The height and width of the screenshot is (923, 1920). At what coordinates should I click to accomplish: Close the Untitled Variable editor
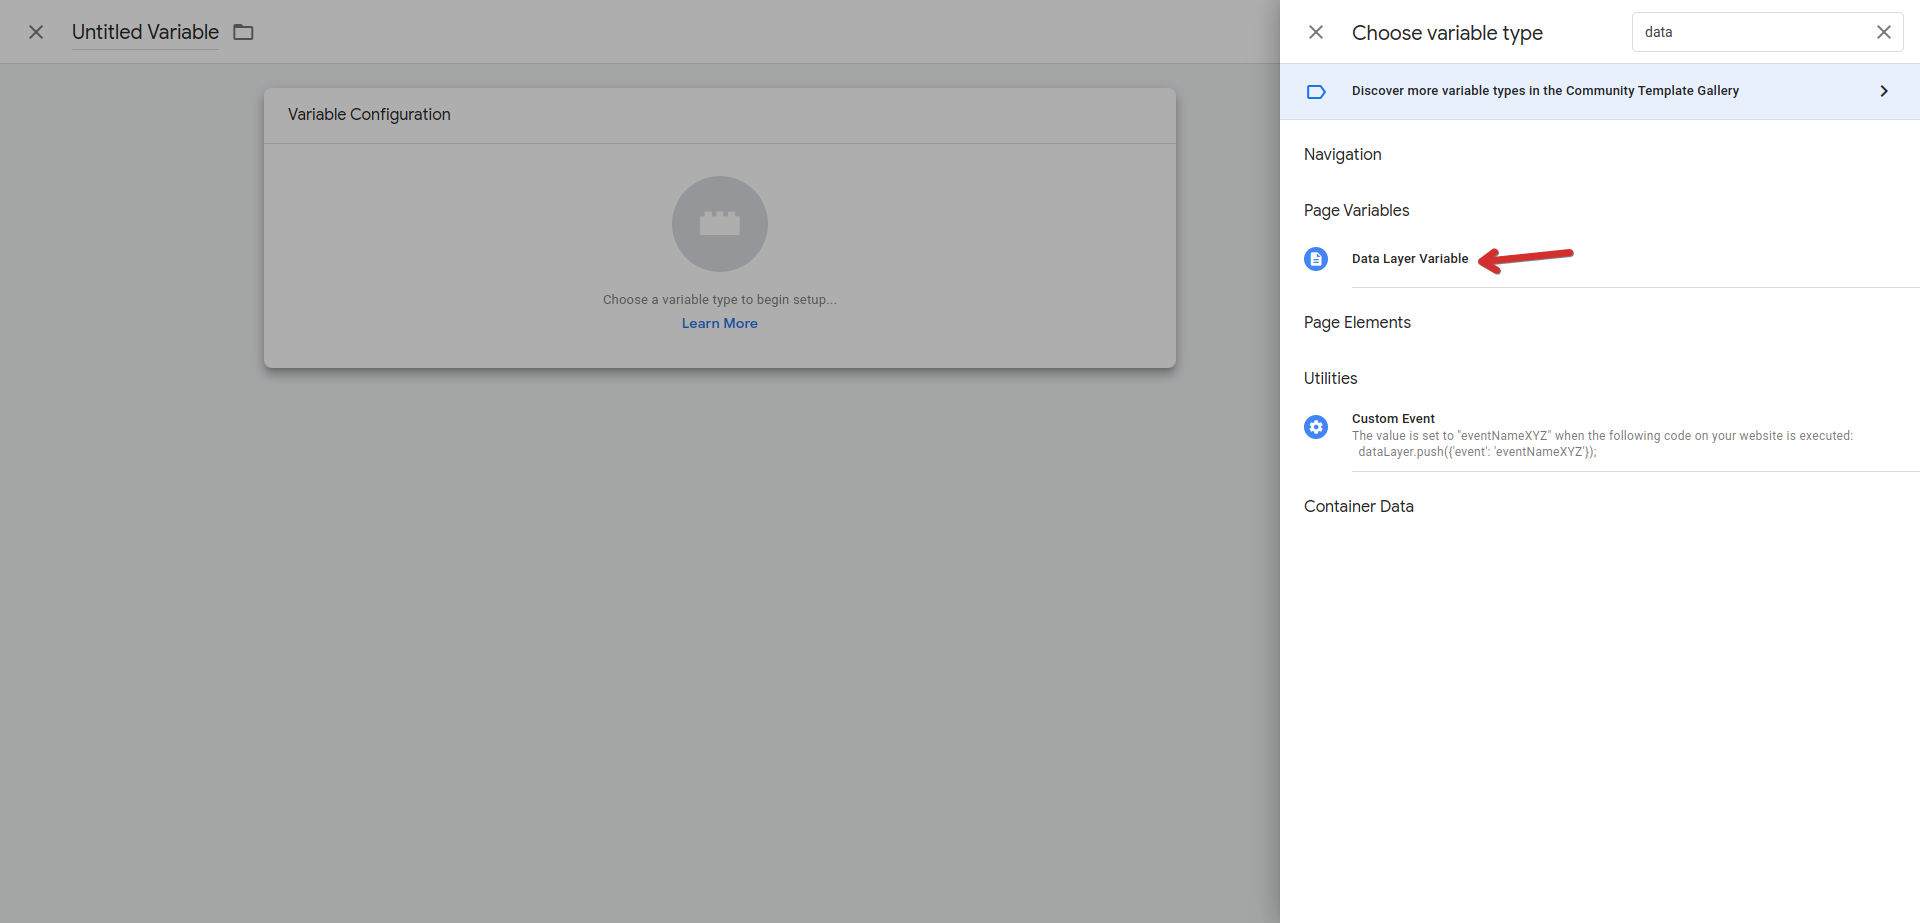(x=36, y=32)
